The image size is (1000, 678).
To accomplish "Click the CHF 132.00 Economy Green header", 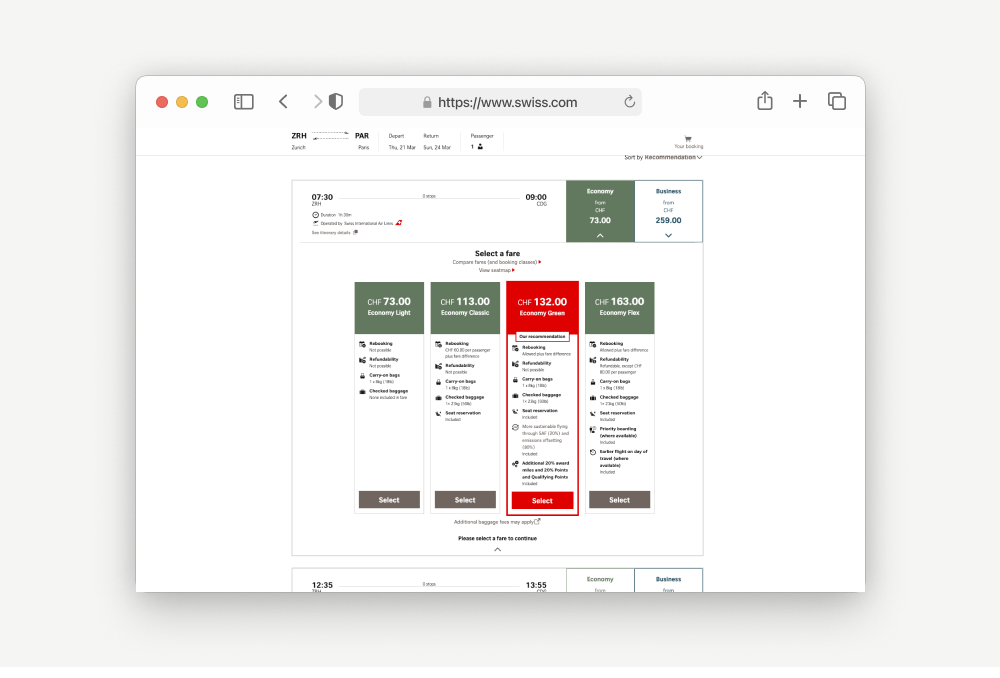I will pyautogui.click(x=542, y=307).
